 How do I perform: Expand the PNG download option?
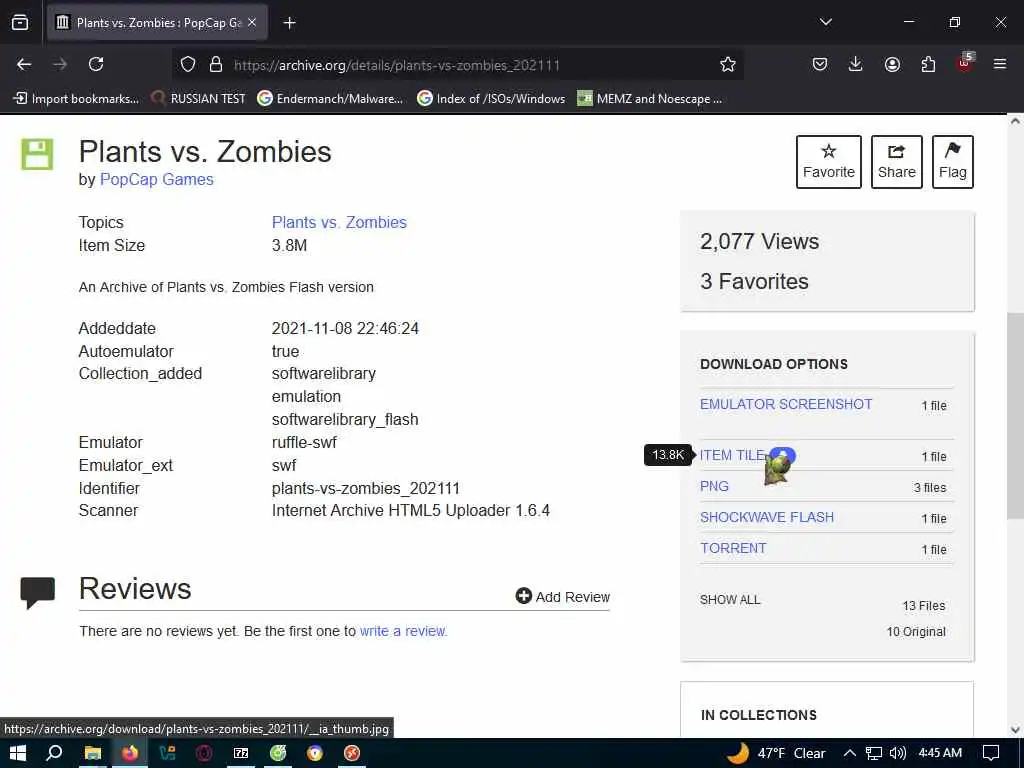[714, 487]
